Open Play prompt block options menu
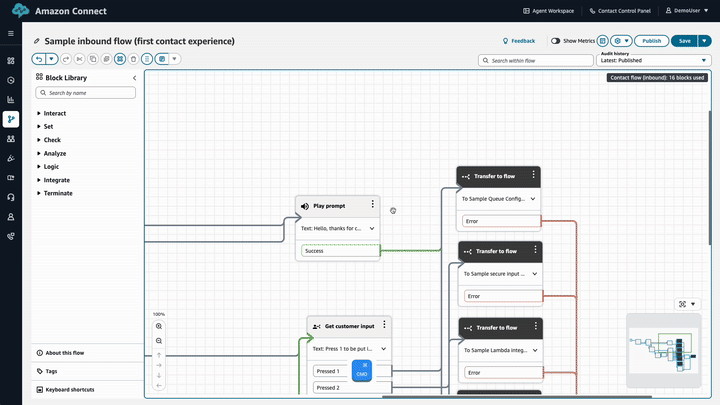This screenshot has height=405, width=720. (372, 205)
